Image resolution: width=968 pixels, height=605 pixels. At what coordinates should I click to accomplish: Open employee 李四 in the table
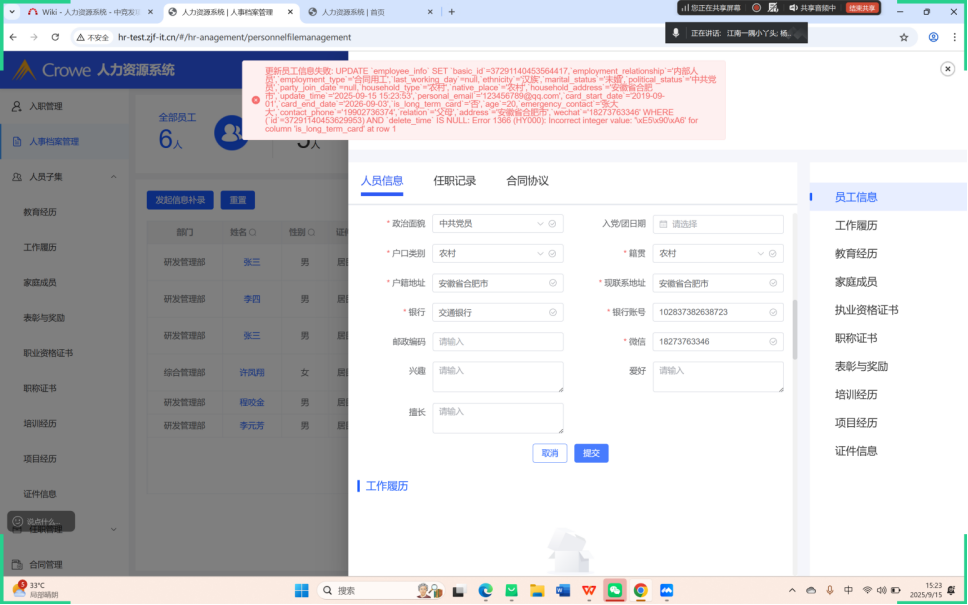coord(252,299)
